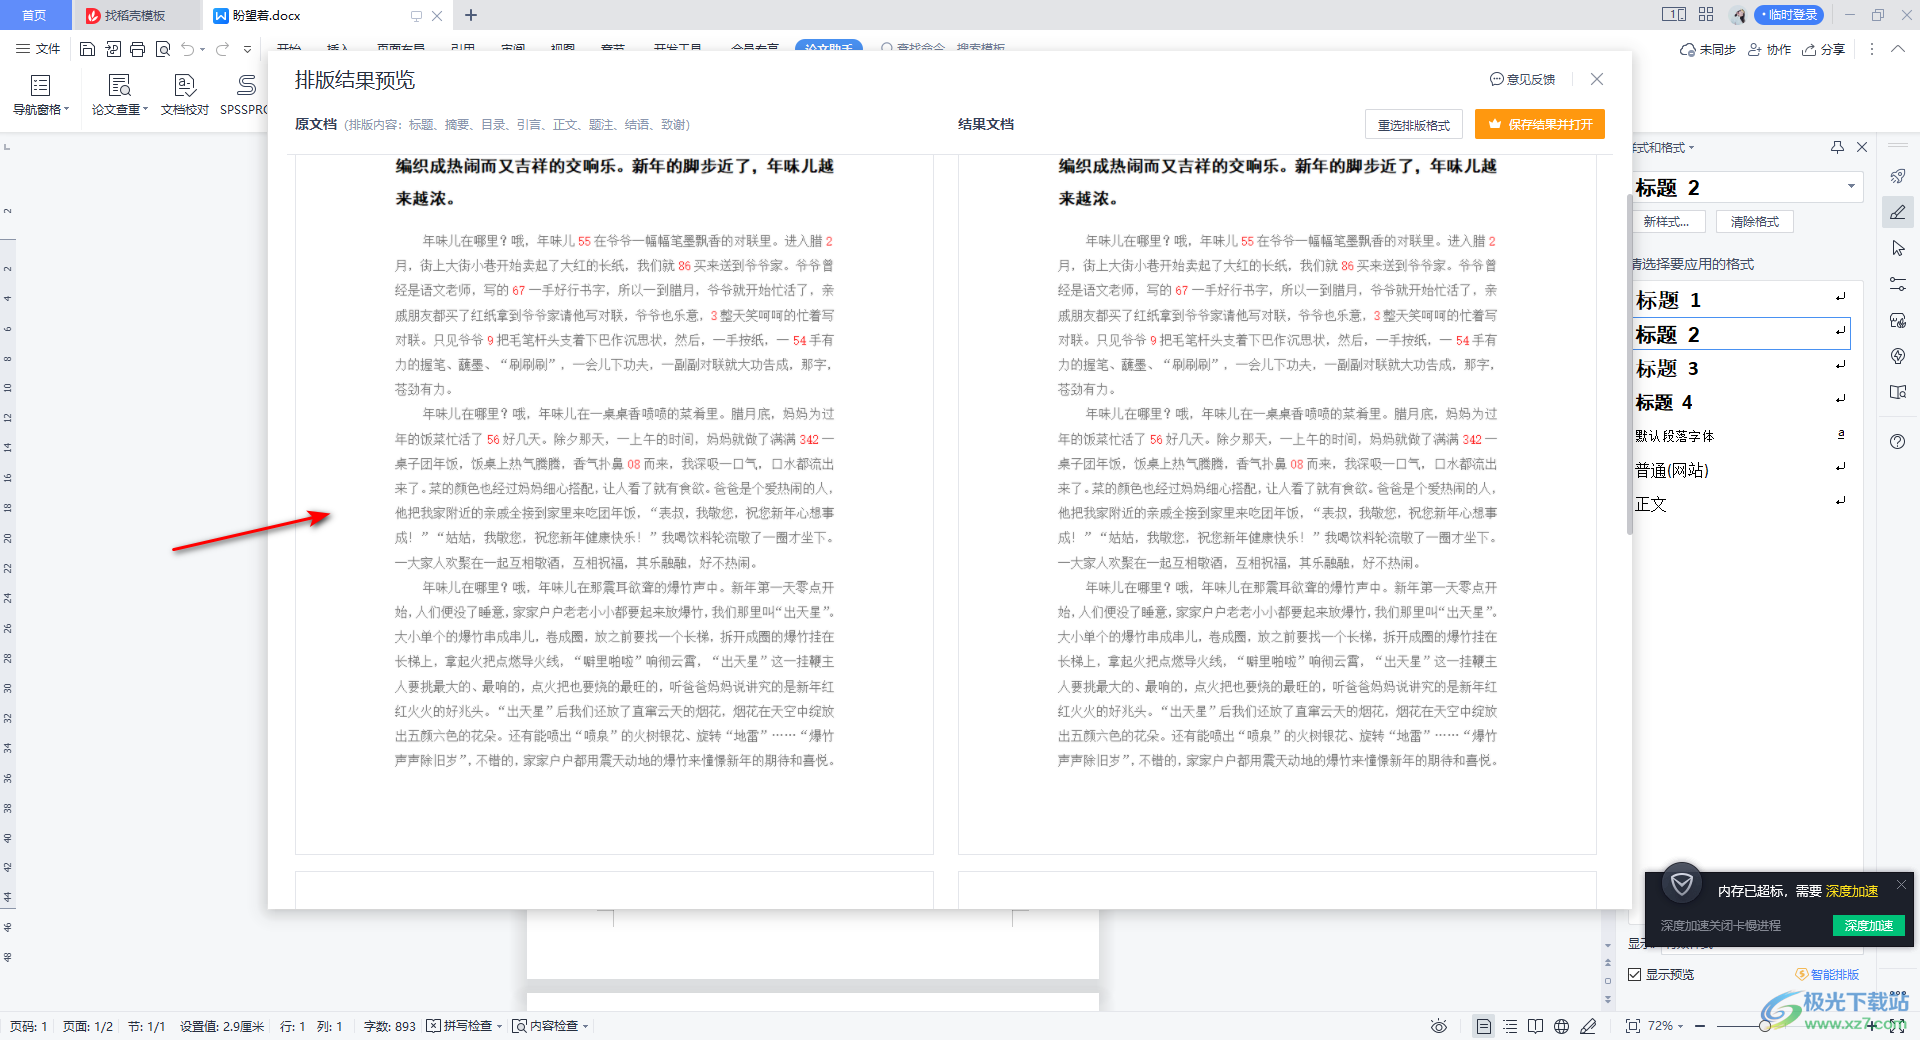Switch to outline view icon in status bar
Screen dimensions: 1920x1040
[1510, 1026]
